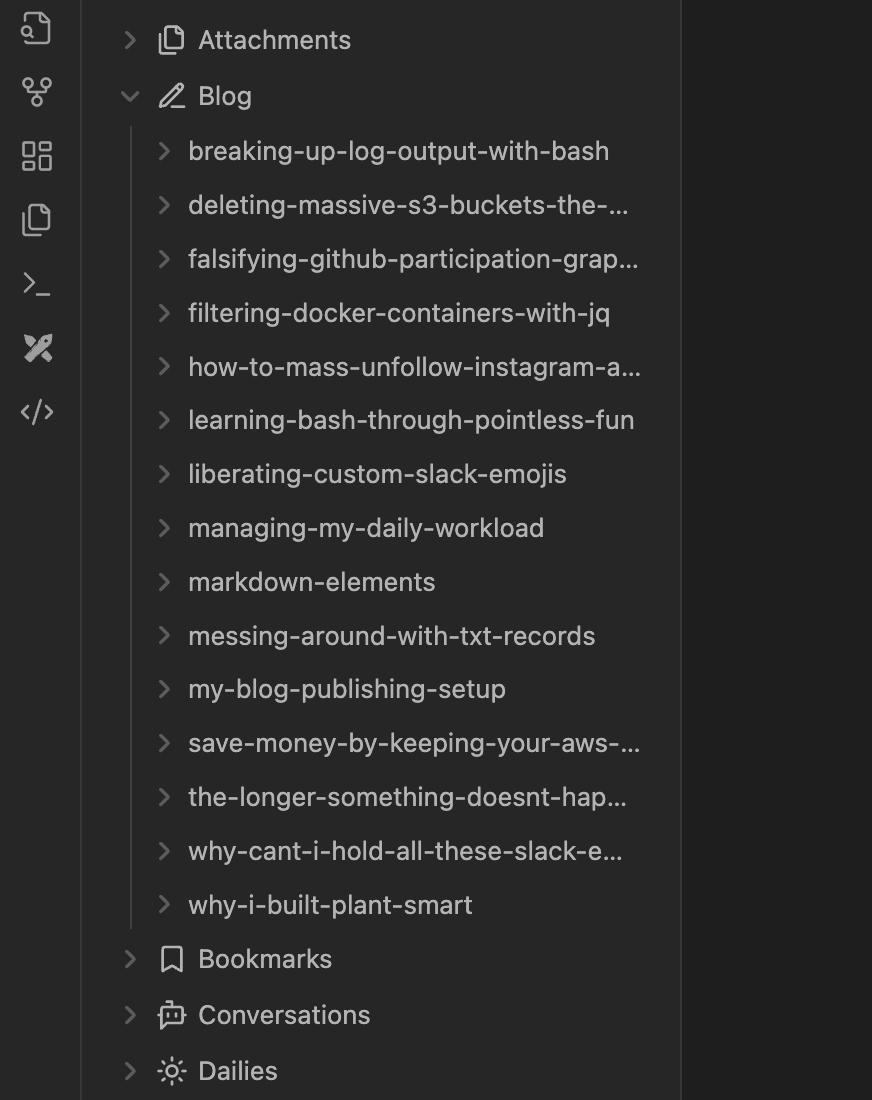Click the crossed pencil and ruler ribbon icon
This screenshot has width=872, height=1100.
pos(37,348)
